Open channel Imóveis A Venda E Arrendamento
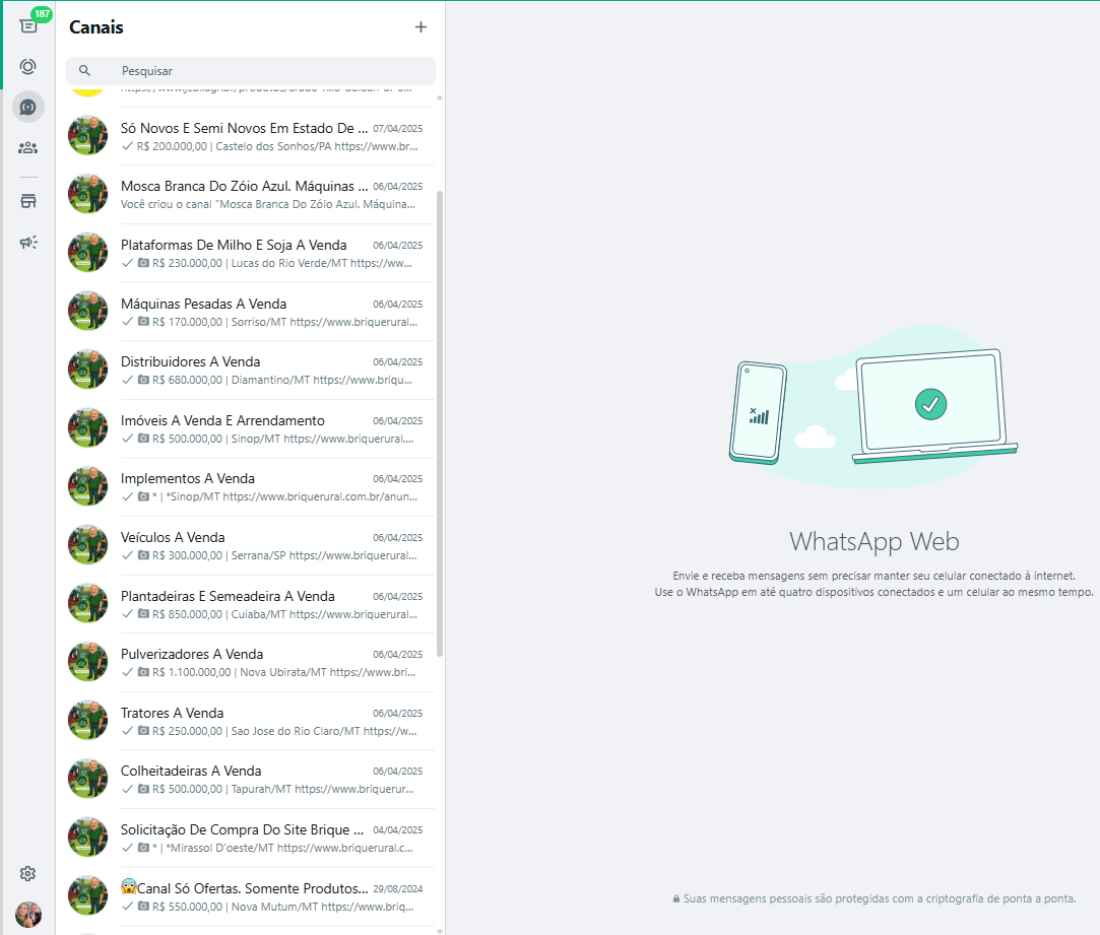This screenshot has width=1100, height=935. coord(250,429)
